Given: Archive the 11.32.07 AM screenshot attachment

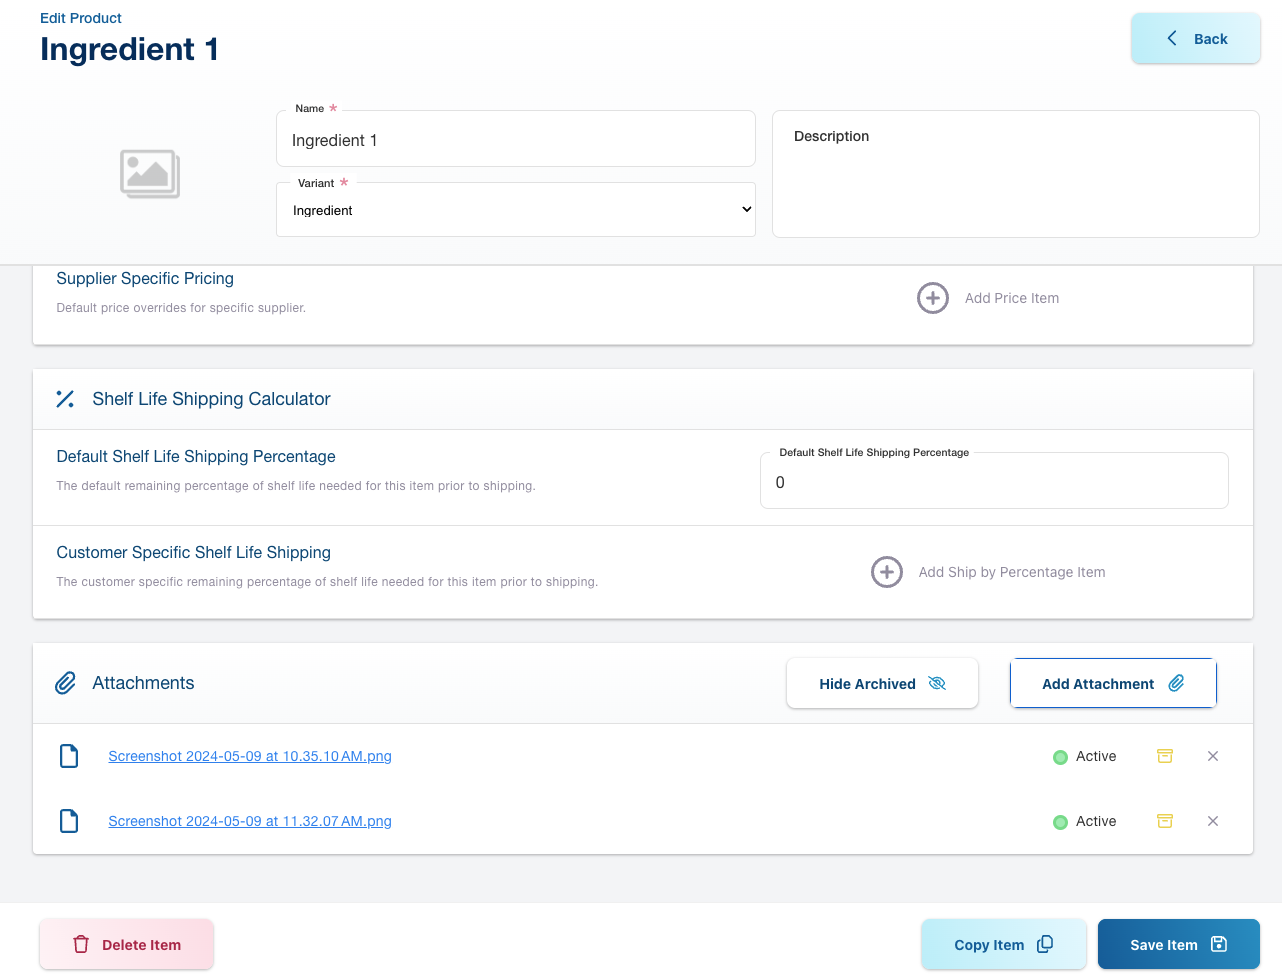Looking at the screenshot, I should pyautogui.click(x=1164, y=821).
